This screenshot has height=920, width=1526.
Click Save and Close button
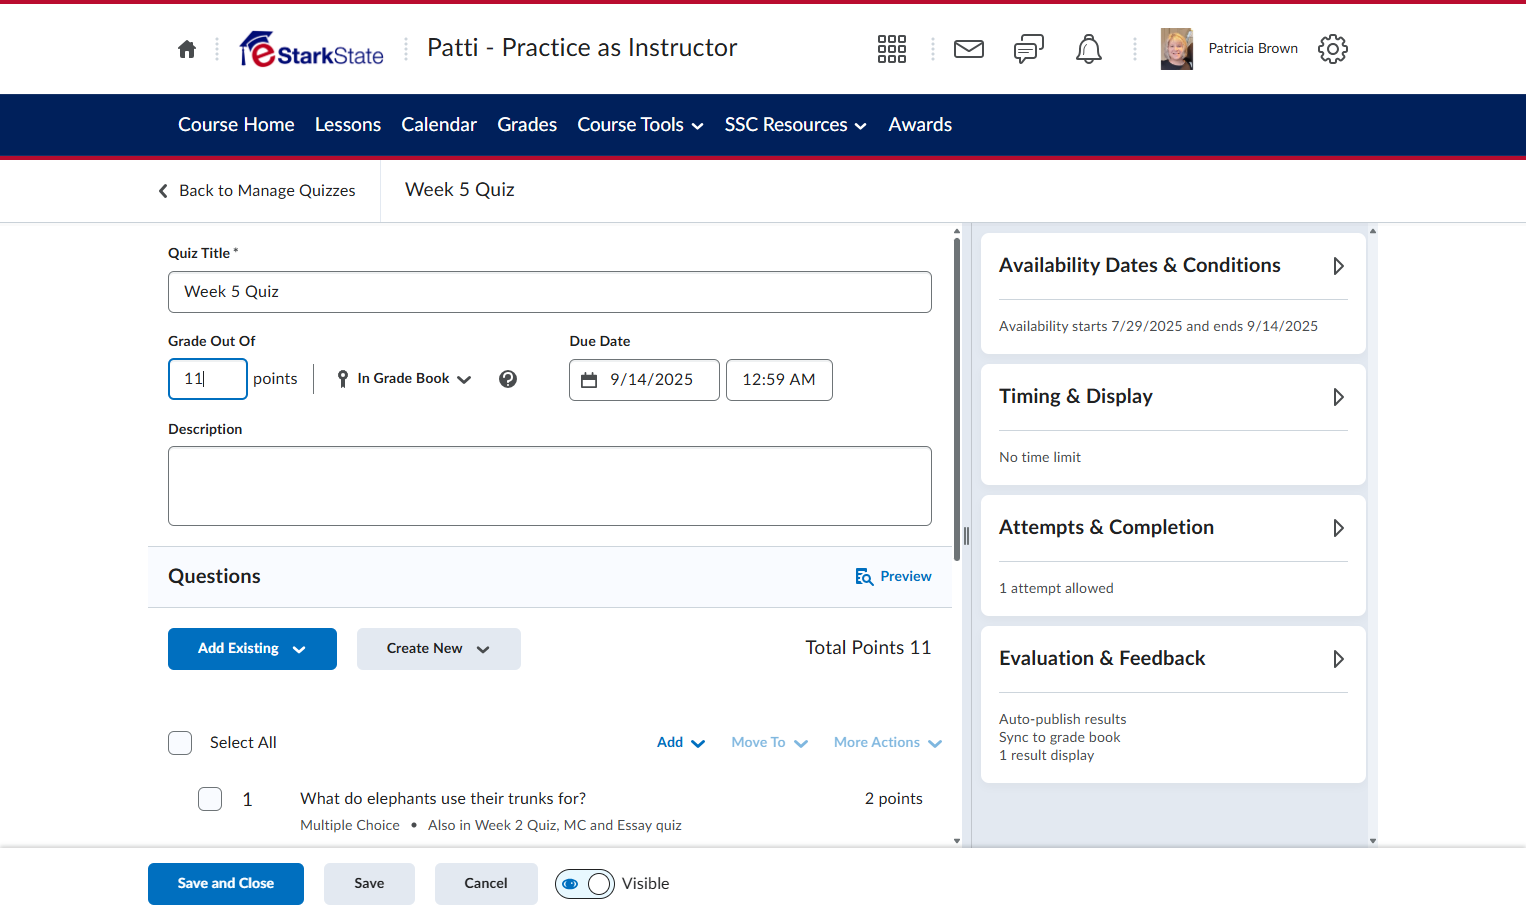coord(226,884)
